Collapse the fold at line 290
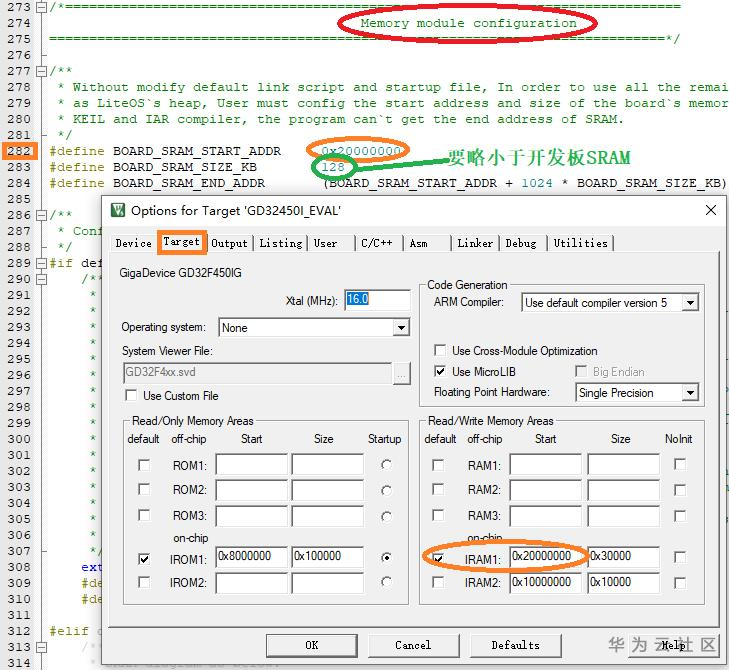 (x=42, y=279)
